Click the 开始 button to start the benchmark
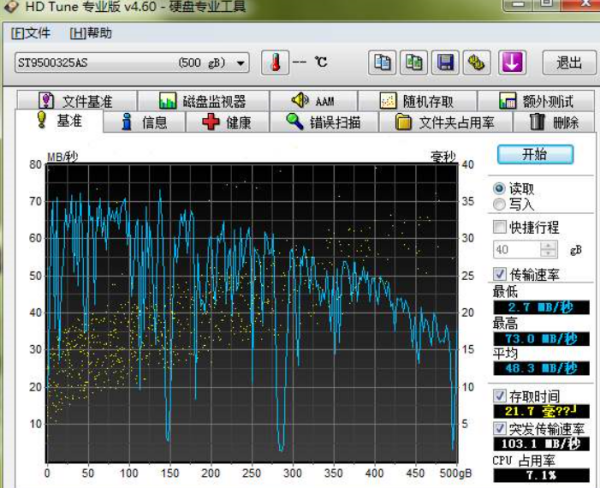This screenshot has height=488, width=600. click(535, 155)
